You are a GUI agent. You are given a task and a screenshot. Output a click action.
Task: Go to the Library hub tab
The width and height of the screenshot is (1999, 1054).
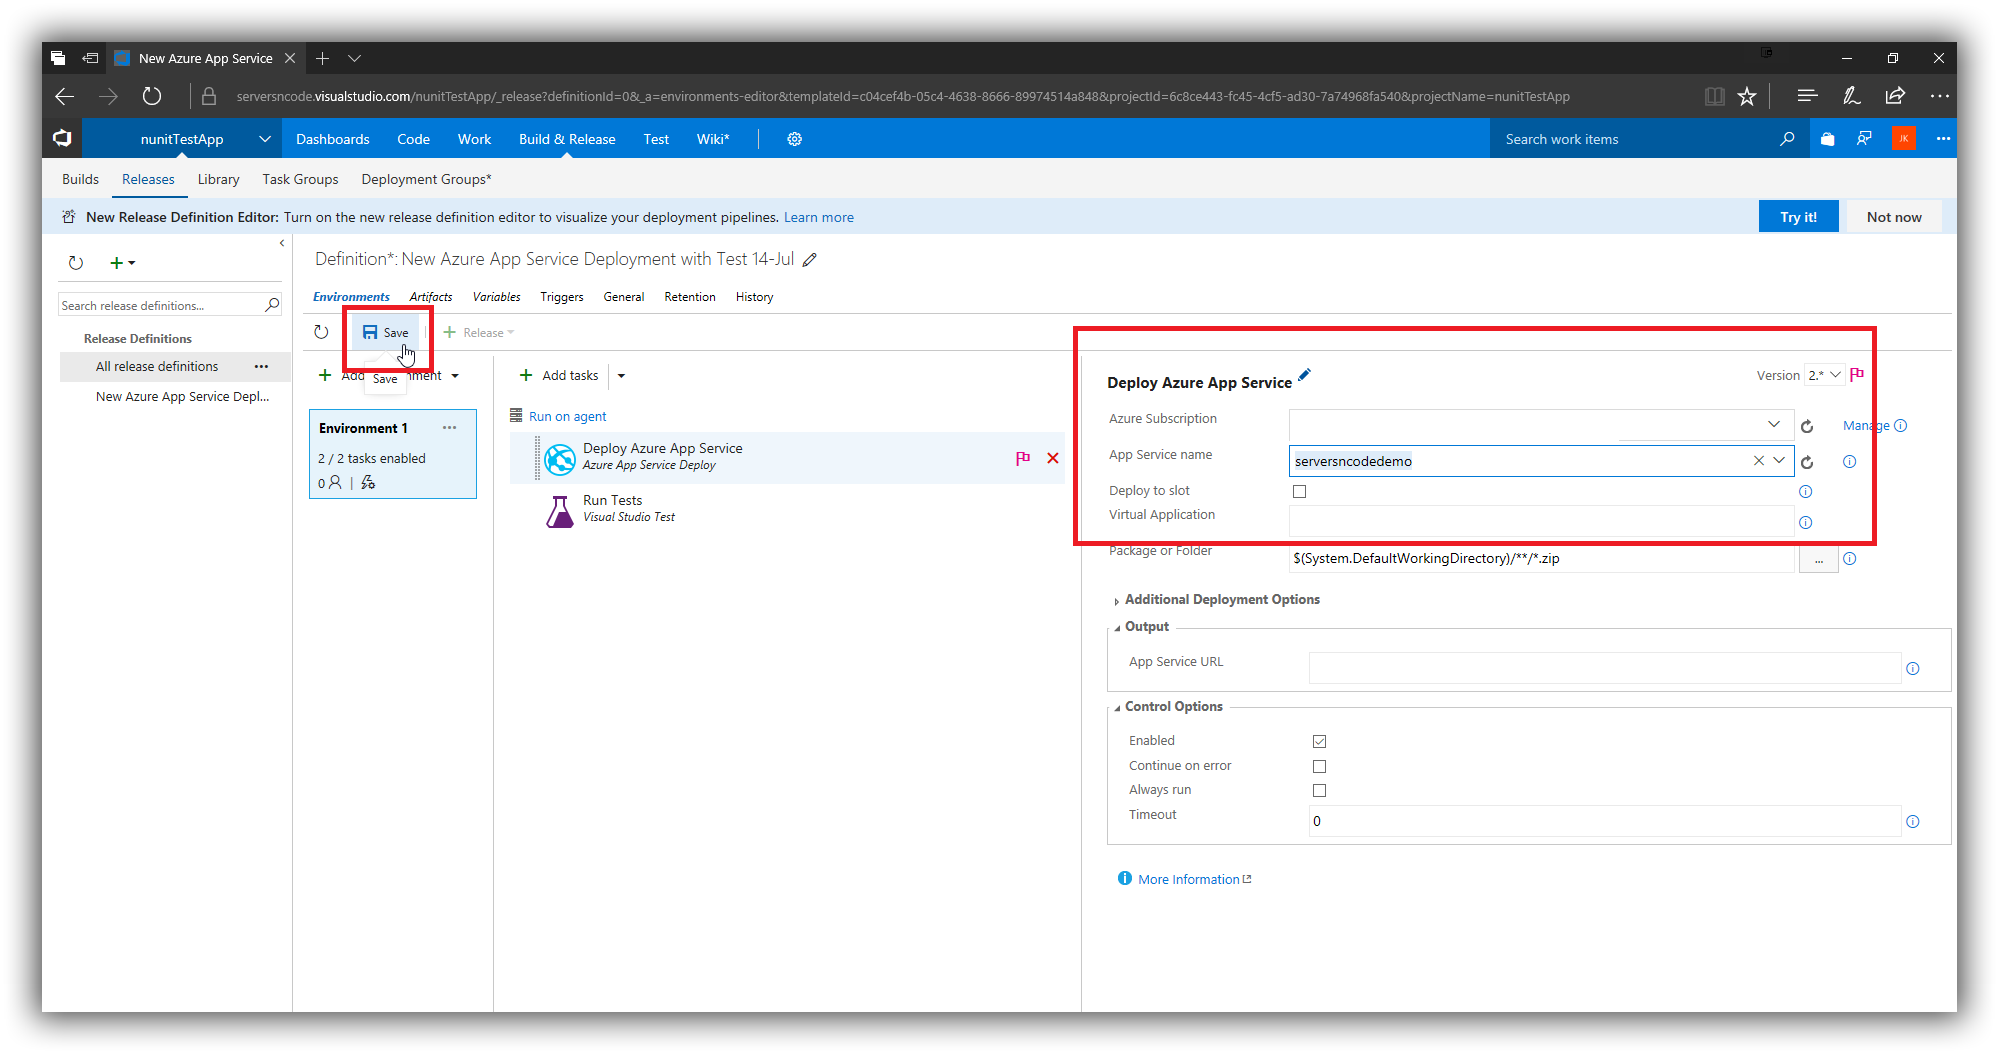[x=218, y=179]
